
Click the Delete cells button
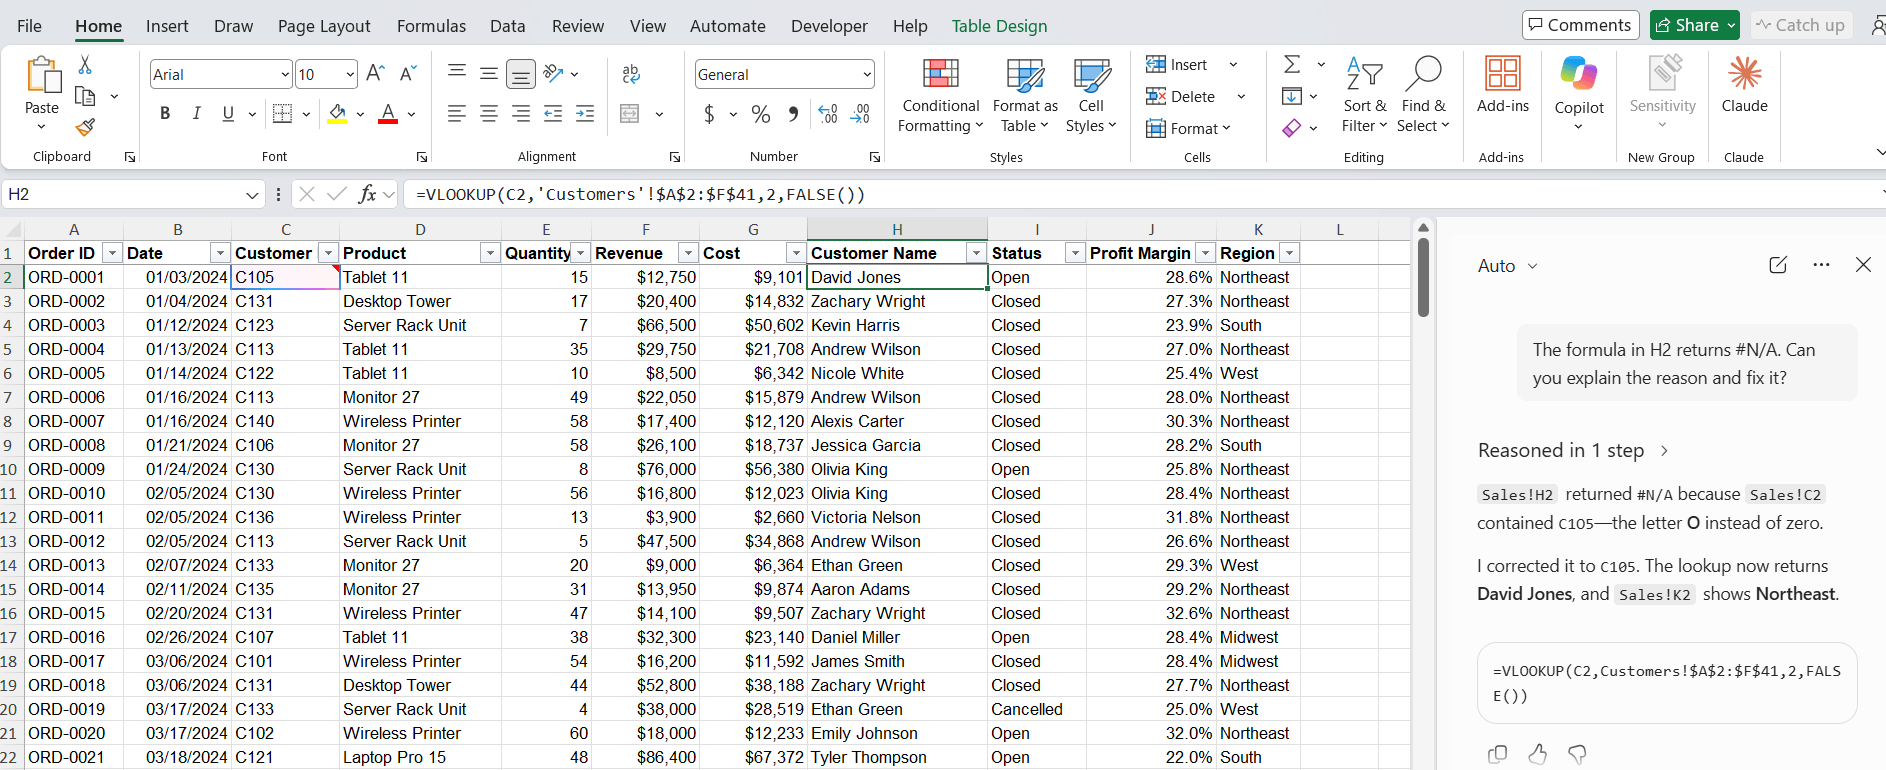tap(1181, 96)
